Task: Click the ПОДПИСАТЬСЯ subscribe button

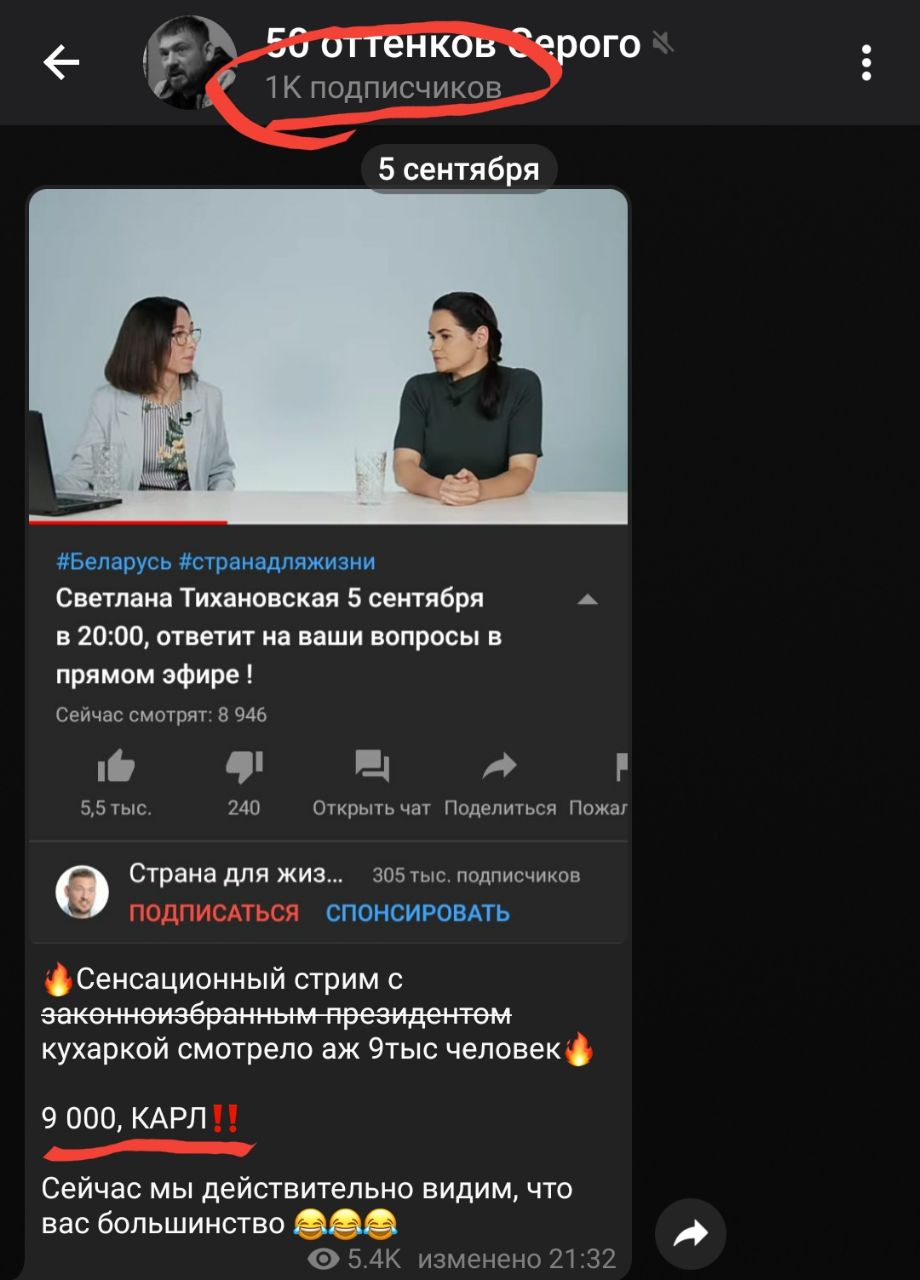Action: [x=214, y=912]
